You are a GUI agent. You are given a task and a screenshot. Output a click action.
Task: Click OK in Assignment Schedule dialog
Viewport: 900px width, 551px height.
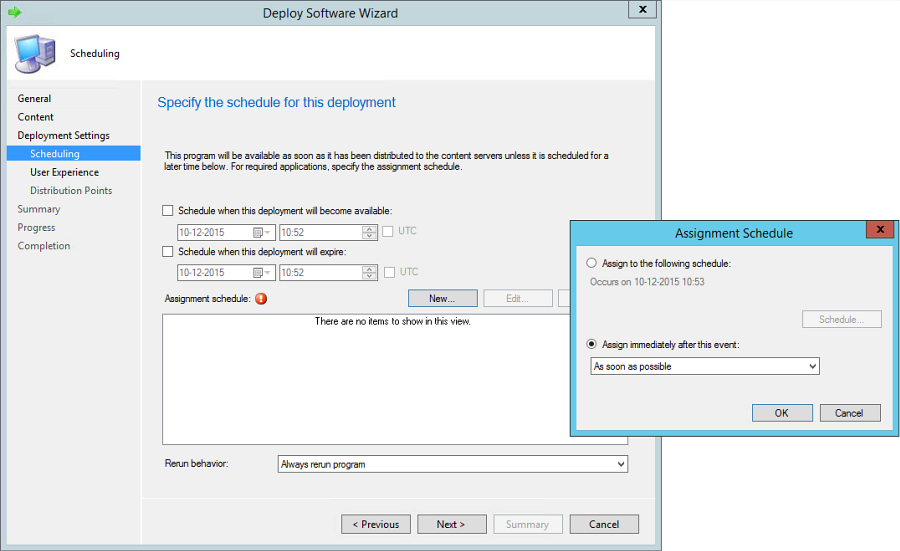781,413
